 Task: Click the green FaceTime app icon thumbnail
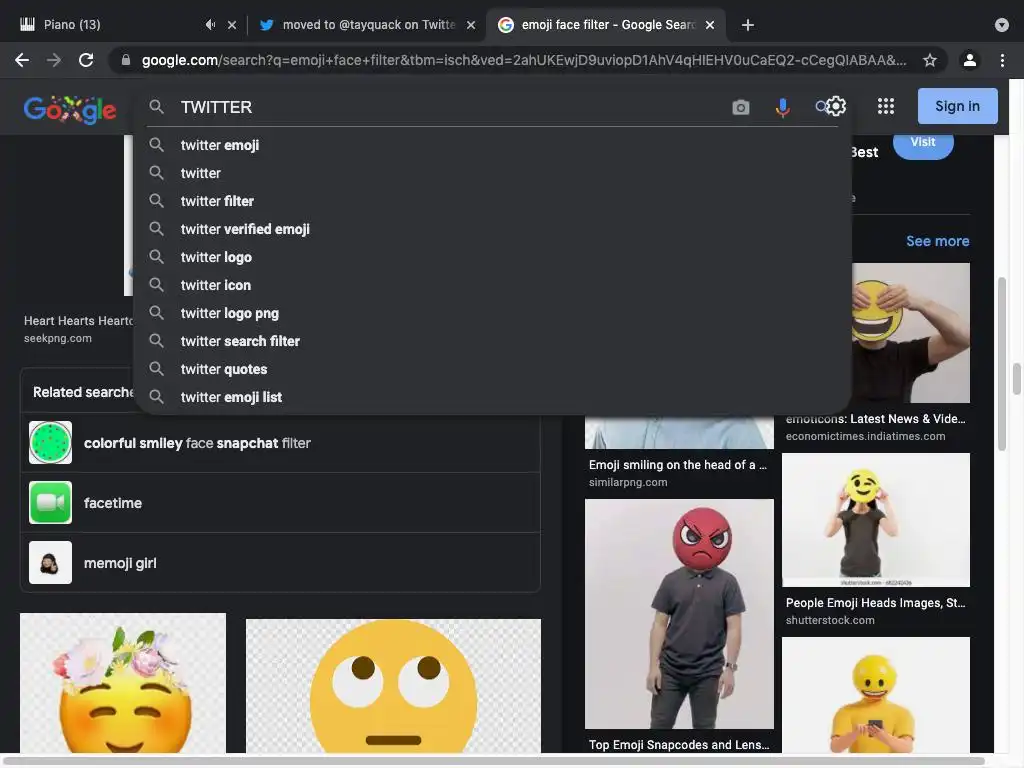(x=50, y=503)
